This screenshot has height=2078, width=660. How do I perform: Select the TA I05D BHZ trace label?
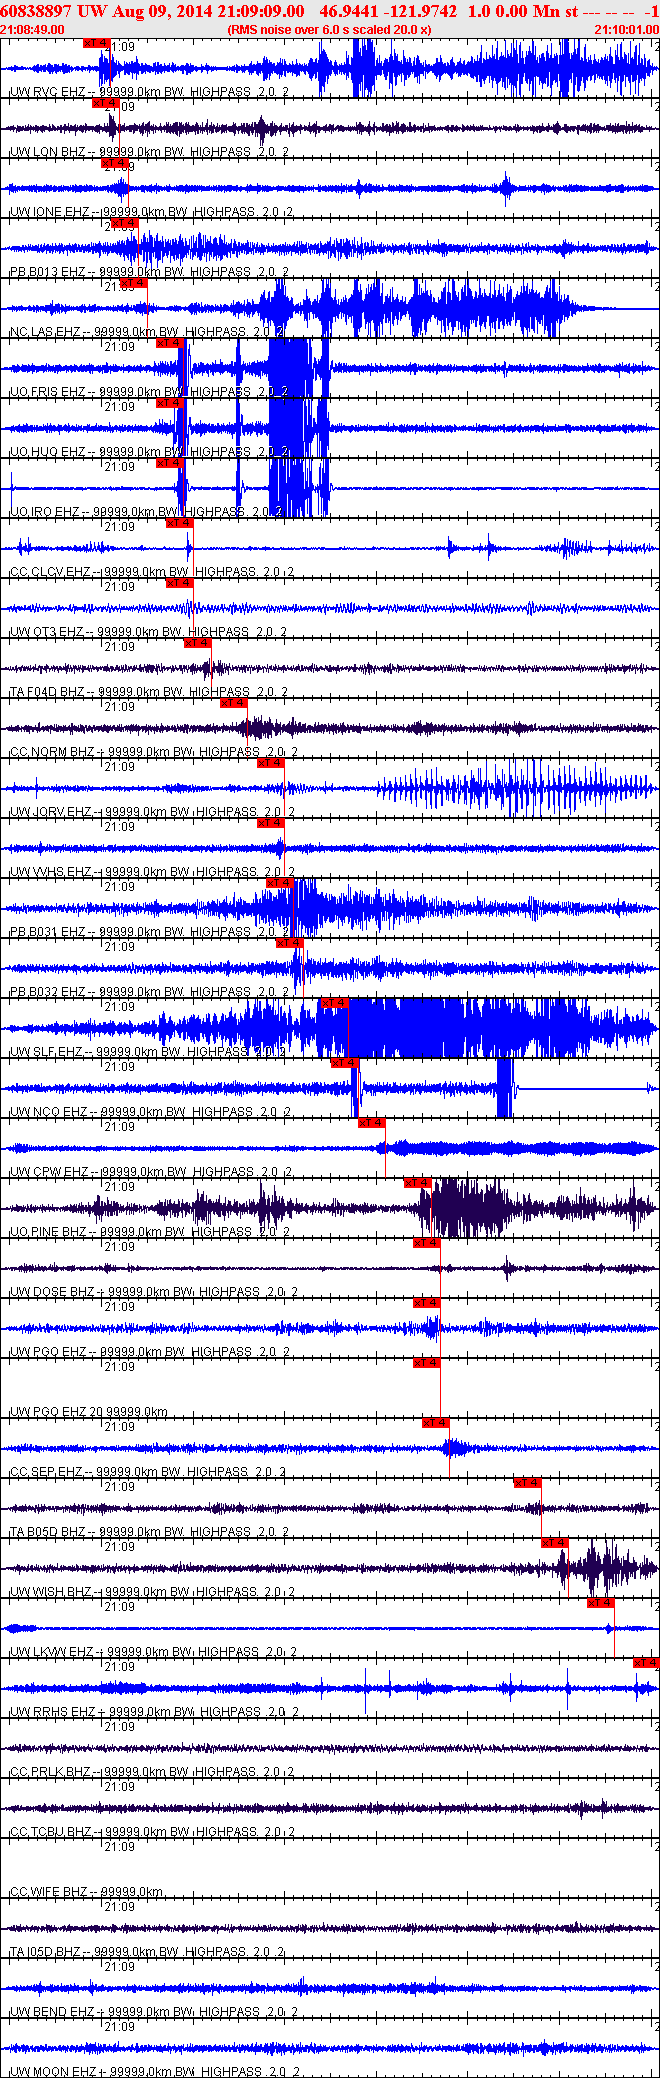147,1952
